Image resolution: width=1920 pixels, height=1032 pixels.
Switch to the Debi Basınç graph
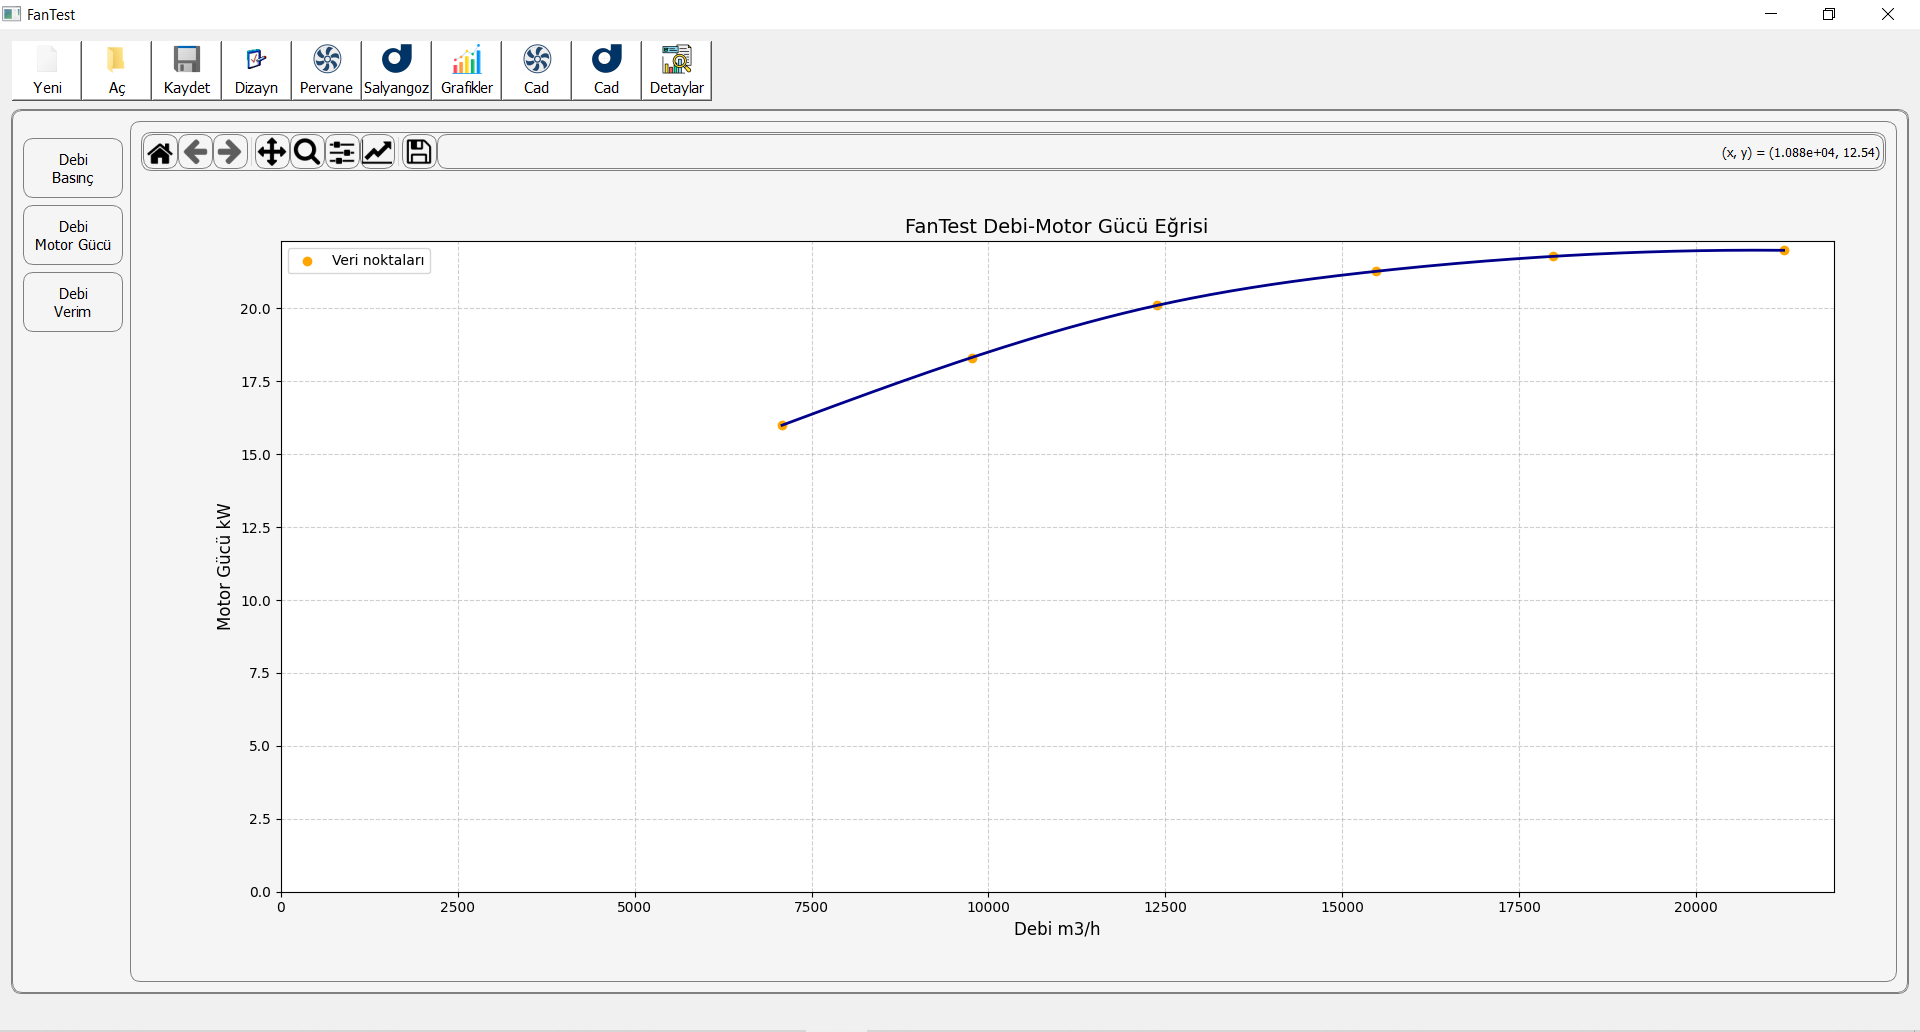(73, 168)
